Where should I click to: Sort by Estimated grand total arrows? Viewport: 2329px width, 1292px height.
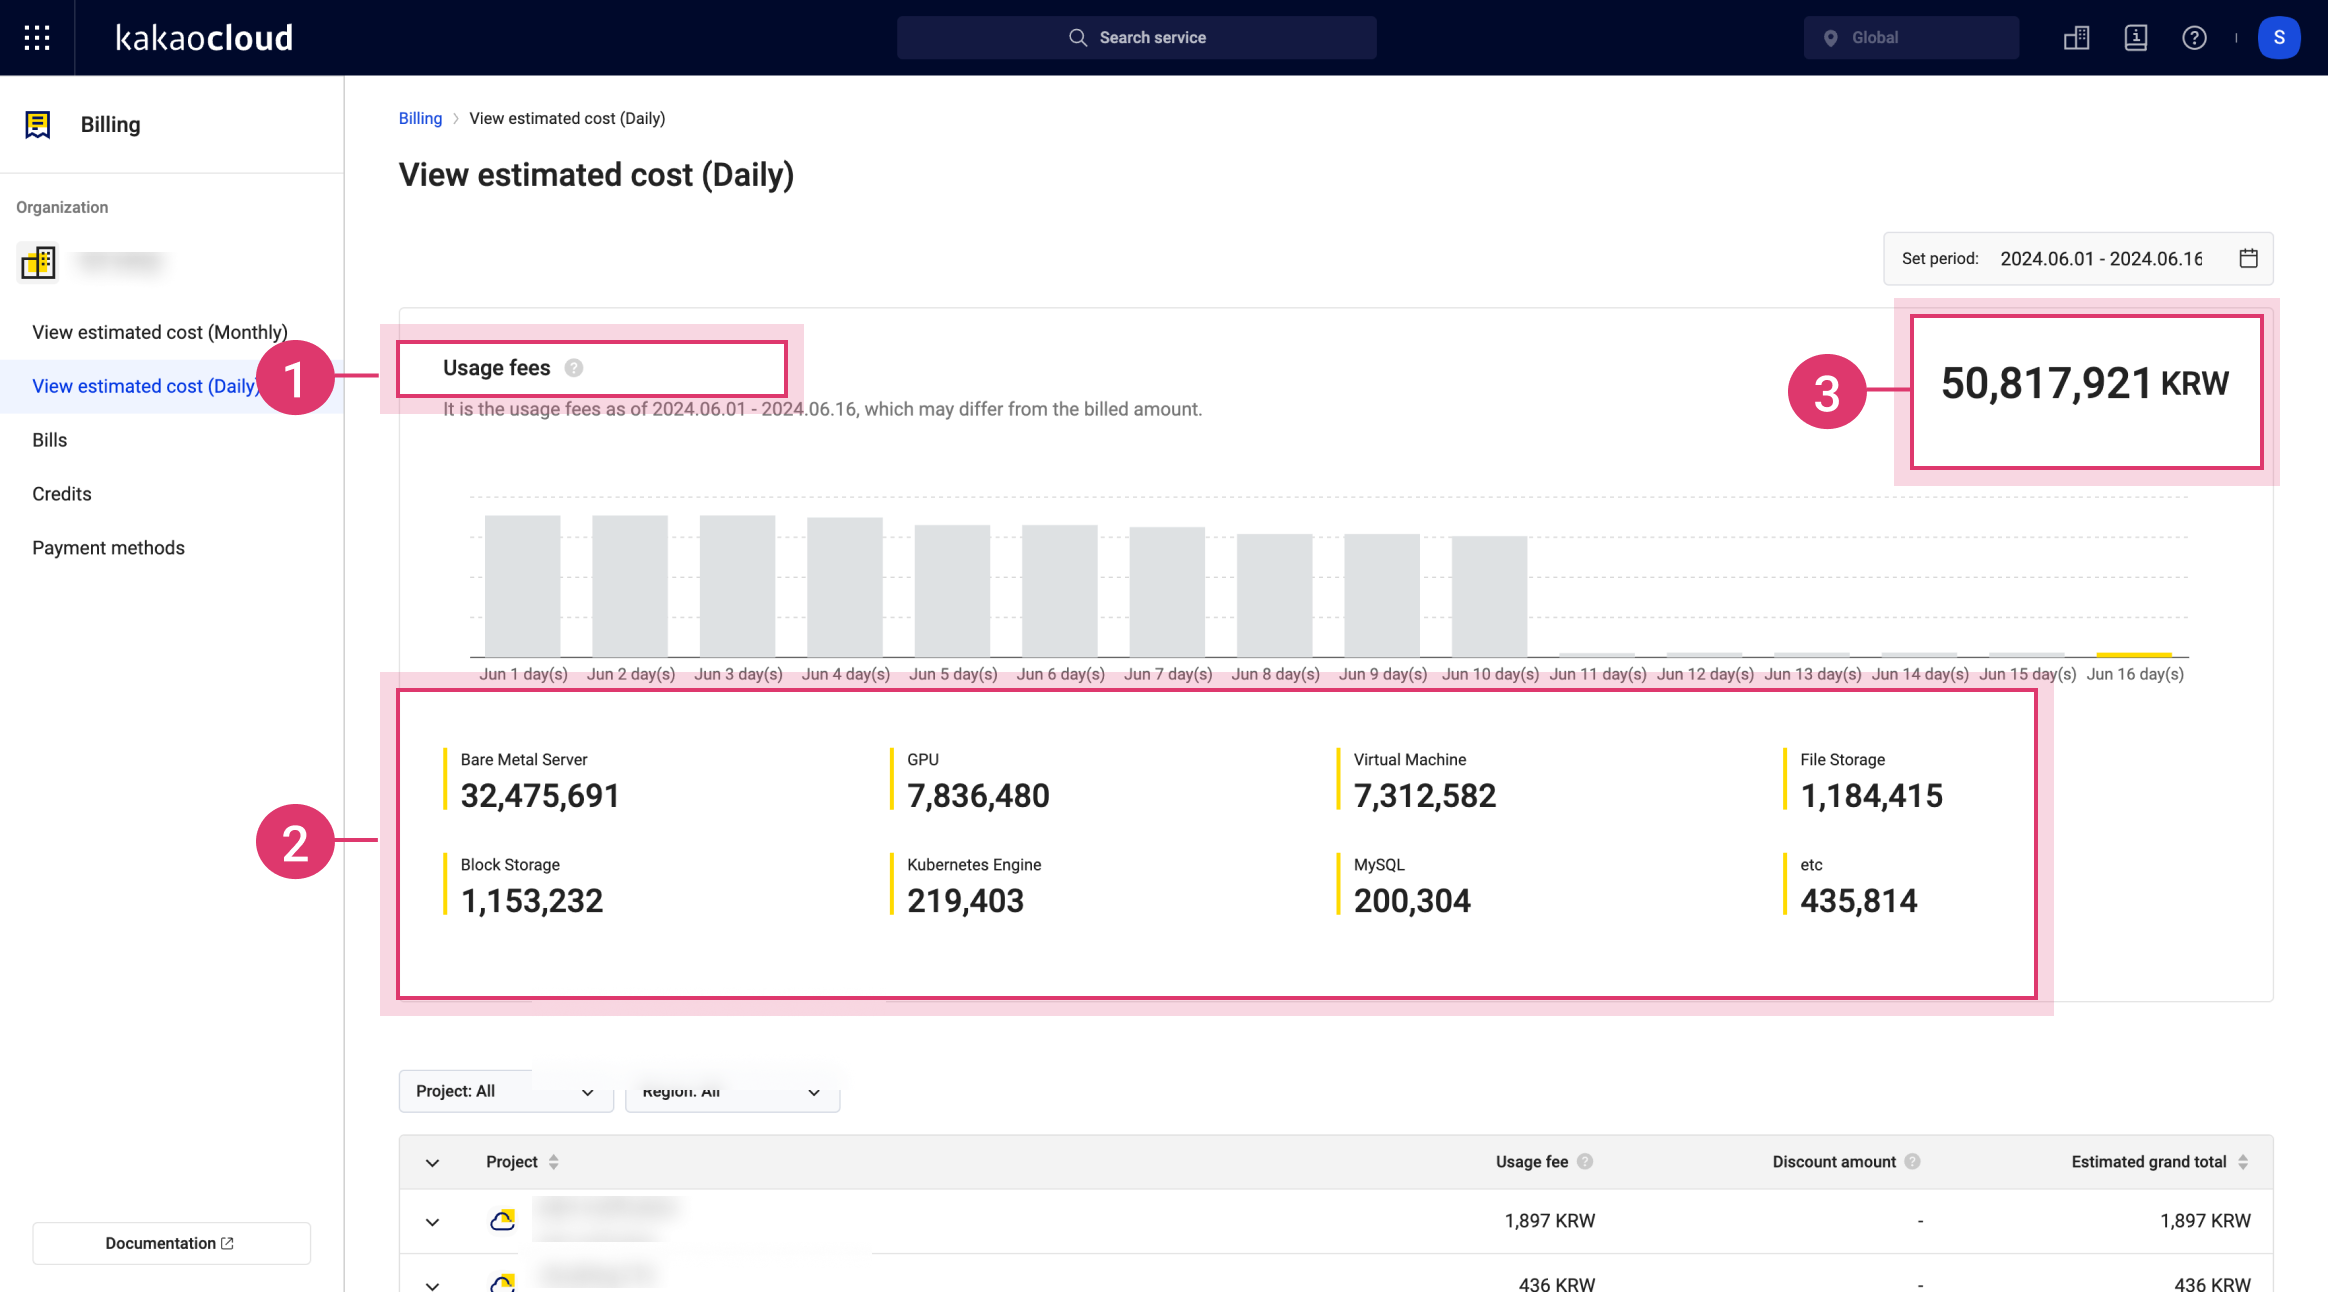(2243, 1162)
